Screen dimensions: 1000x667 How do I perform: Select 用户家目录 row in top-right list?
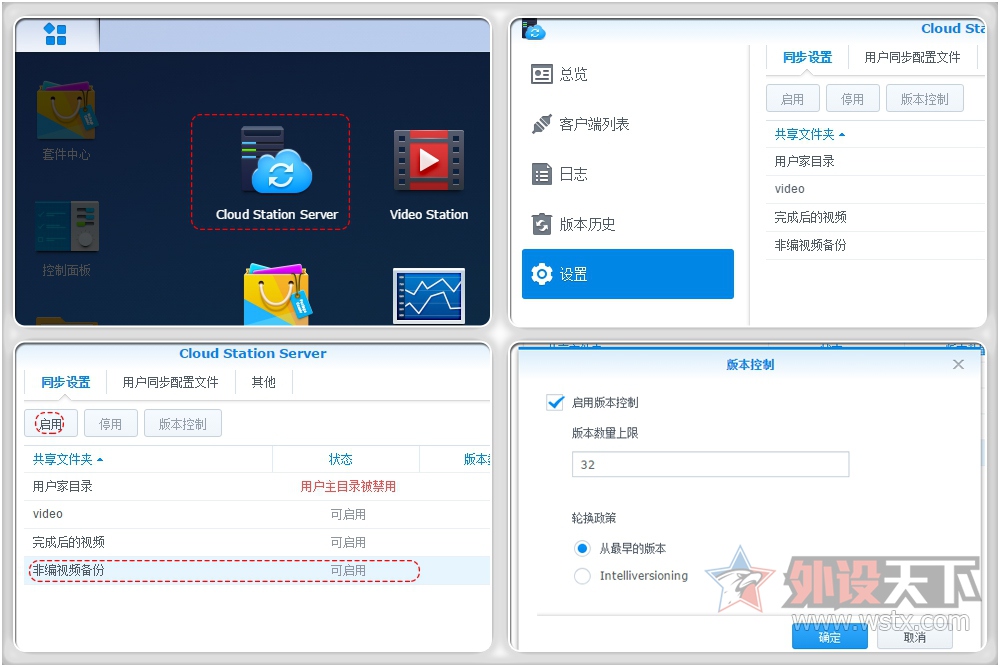coord(875,161)
